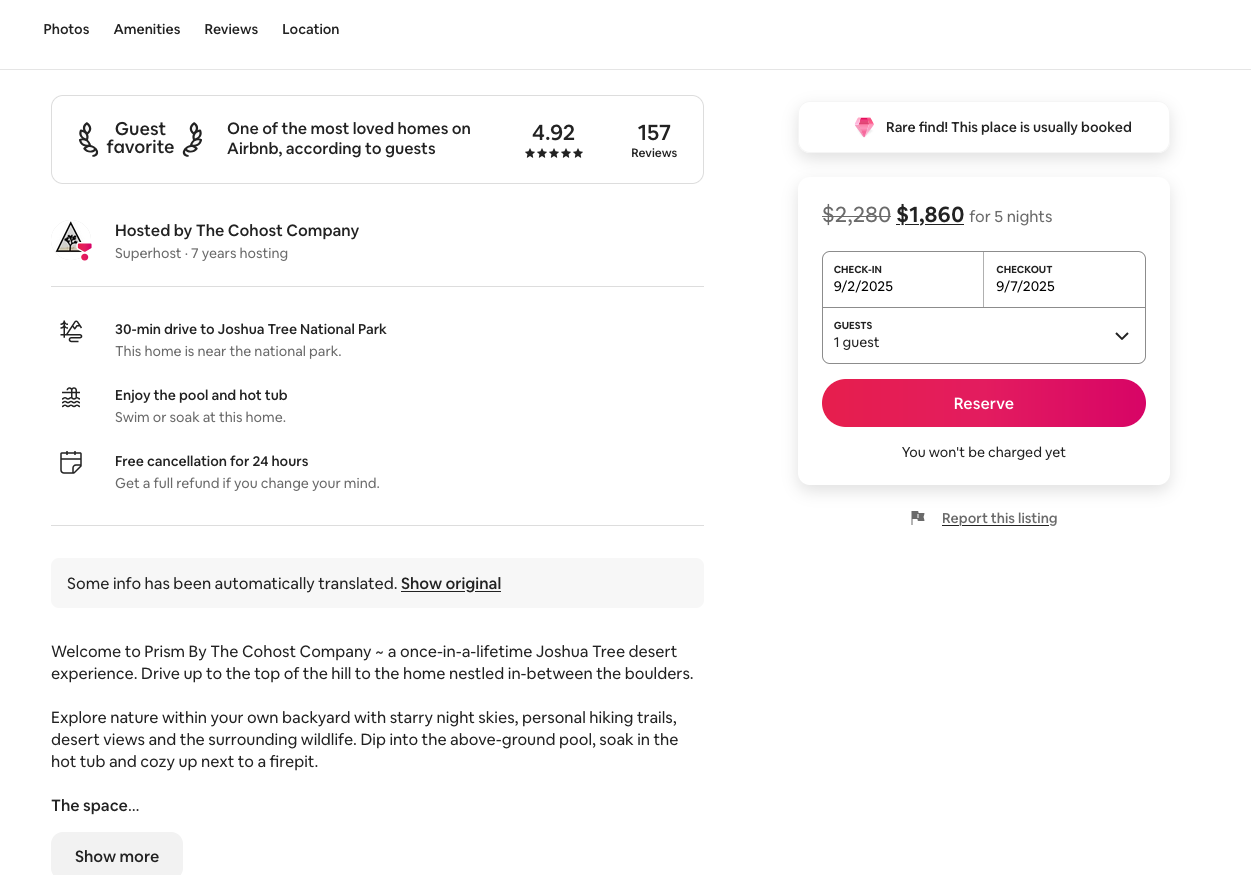
Task: Click the report listing flag icon
Action: pyautogui.click(x=917, y=518)
